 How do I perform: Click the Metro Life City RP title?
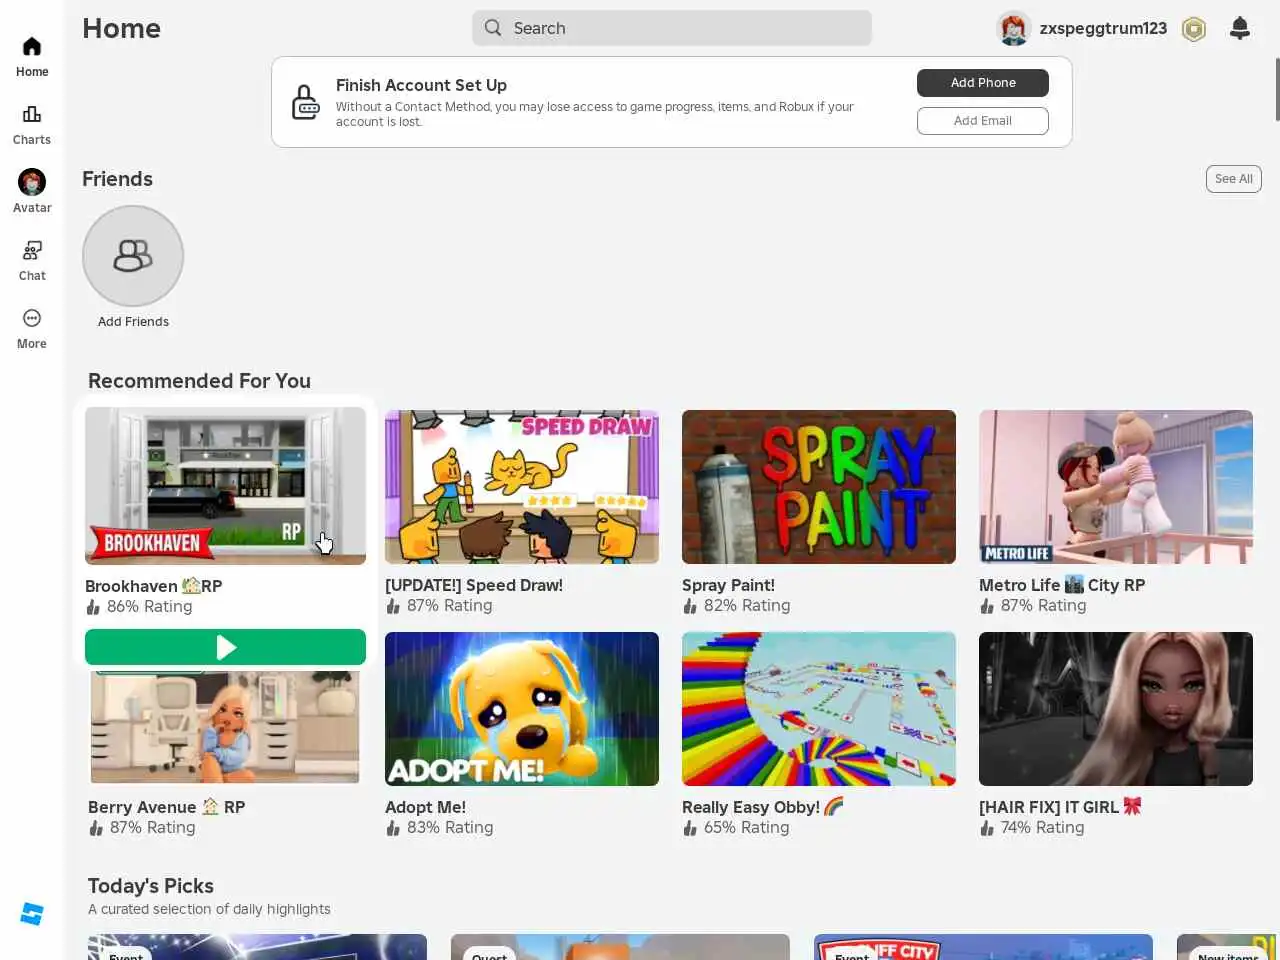pyautogui.click(x=1062, y=585)
